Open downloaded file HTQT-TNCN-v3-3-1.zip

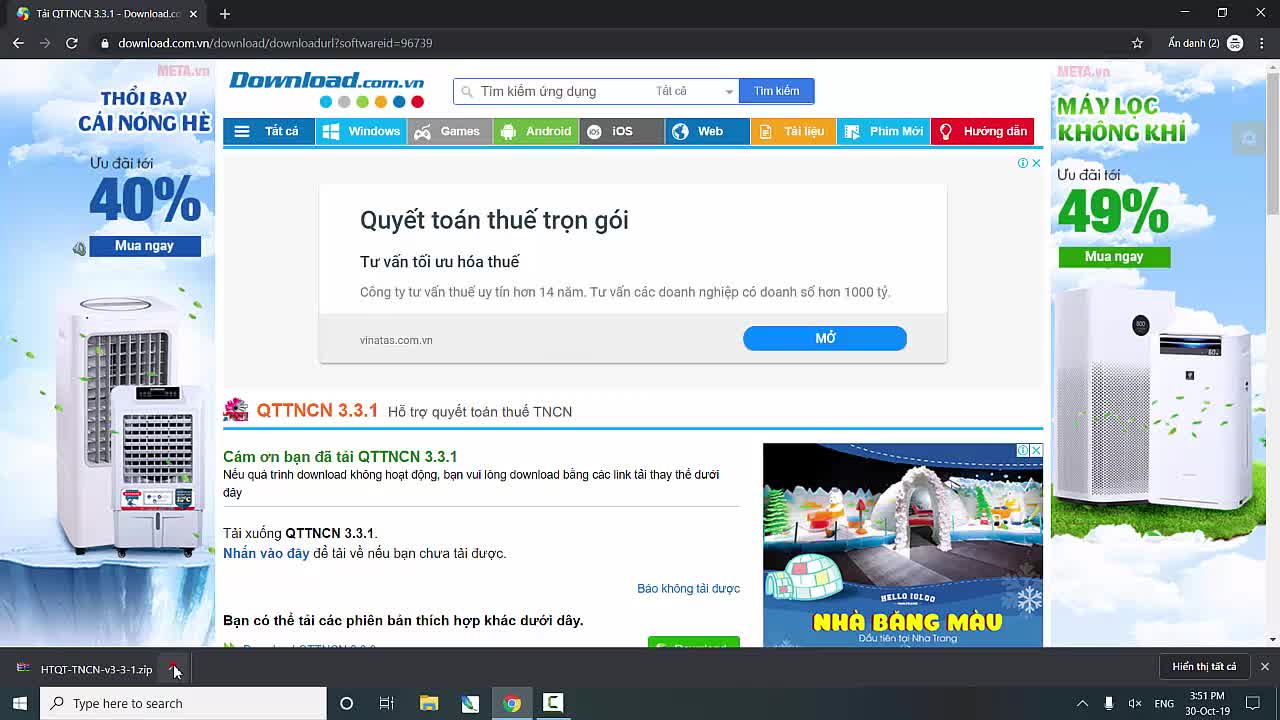[85, 669]
